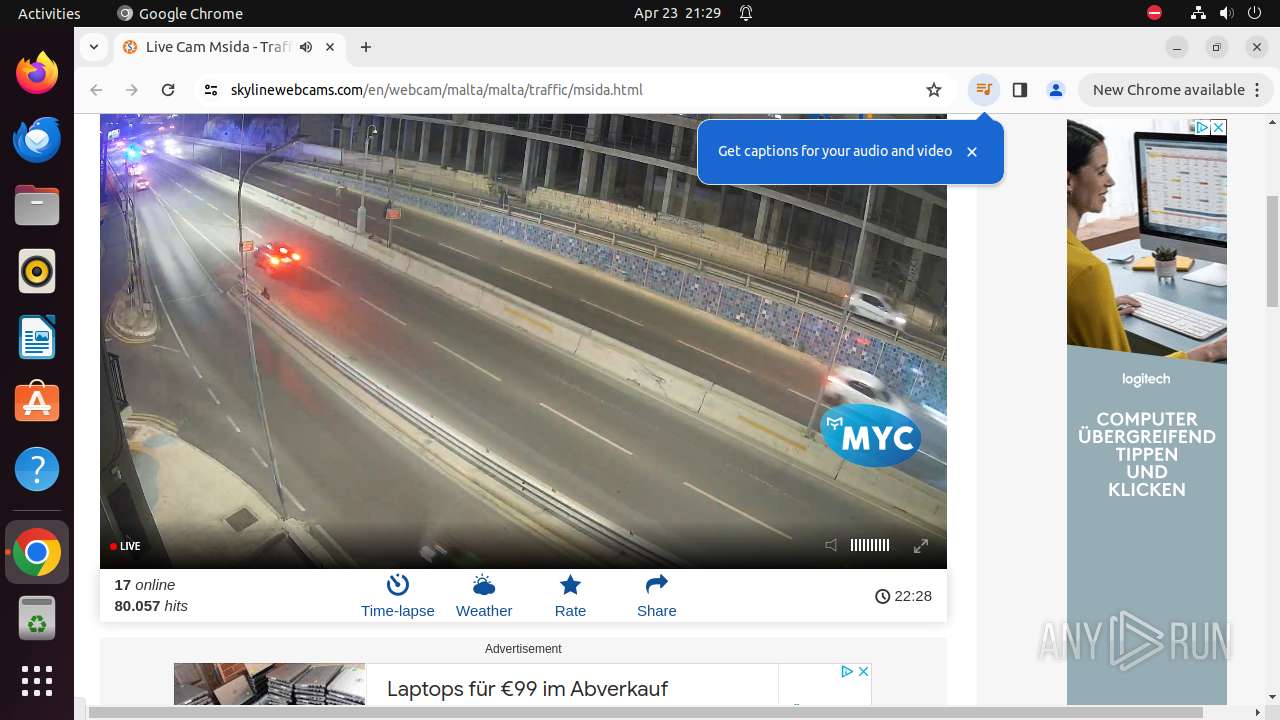Click the 22:28 local time clock
The image size is (1280, 720).
[903, 596]
